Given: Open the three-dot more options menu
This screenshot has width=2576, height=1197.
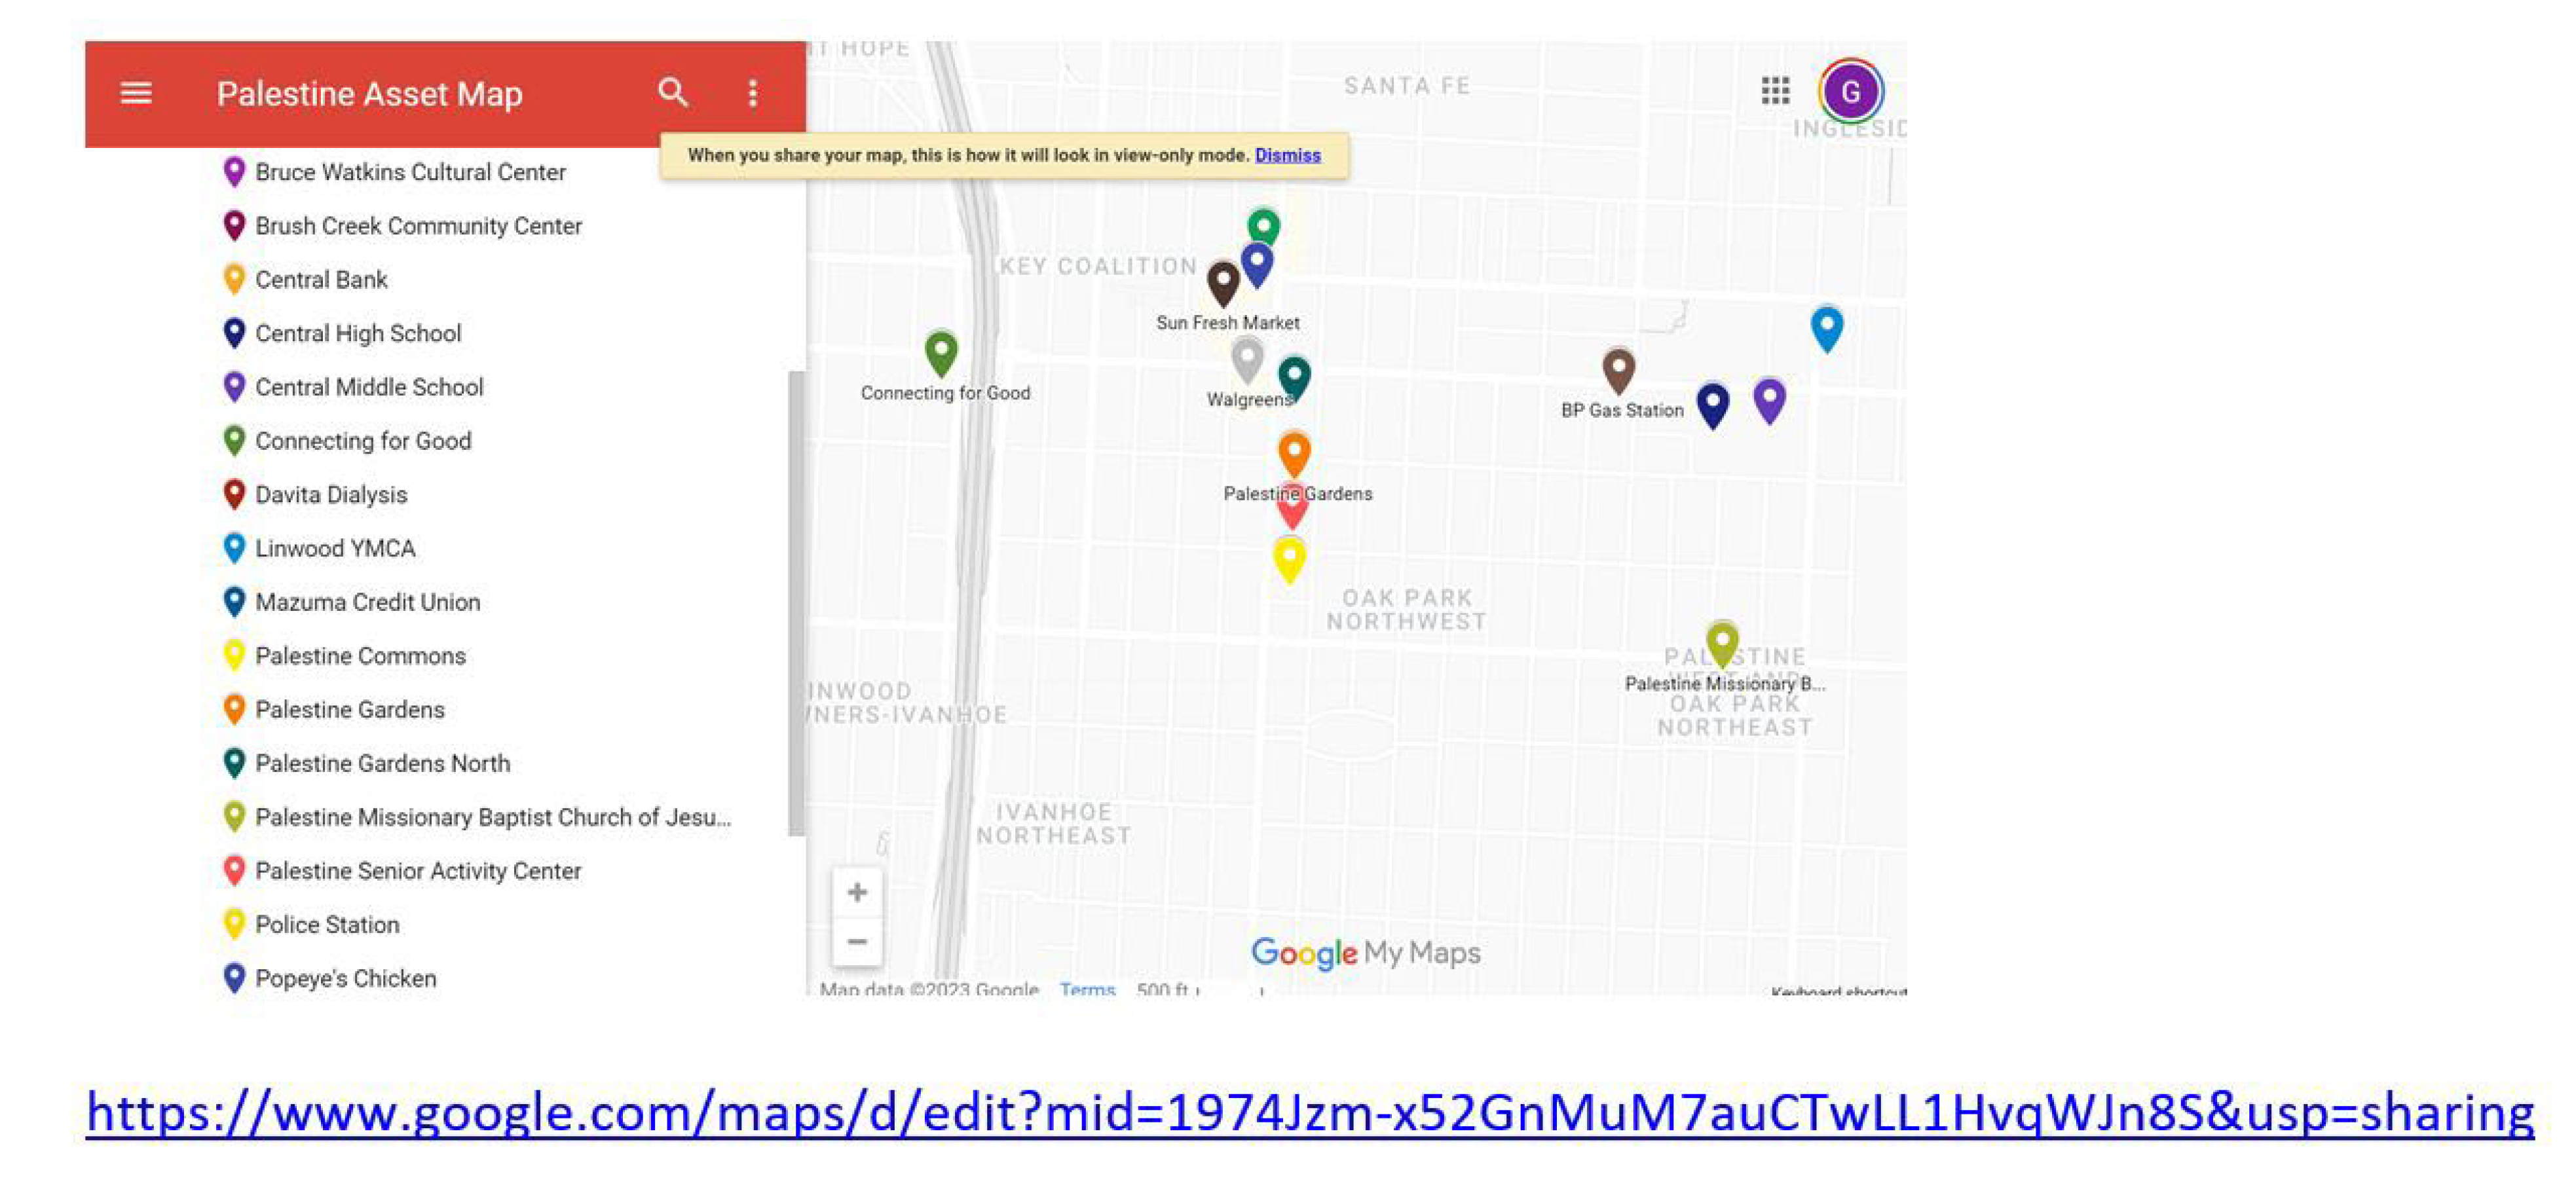Looking at the screenshot, I should (753, 94).
